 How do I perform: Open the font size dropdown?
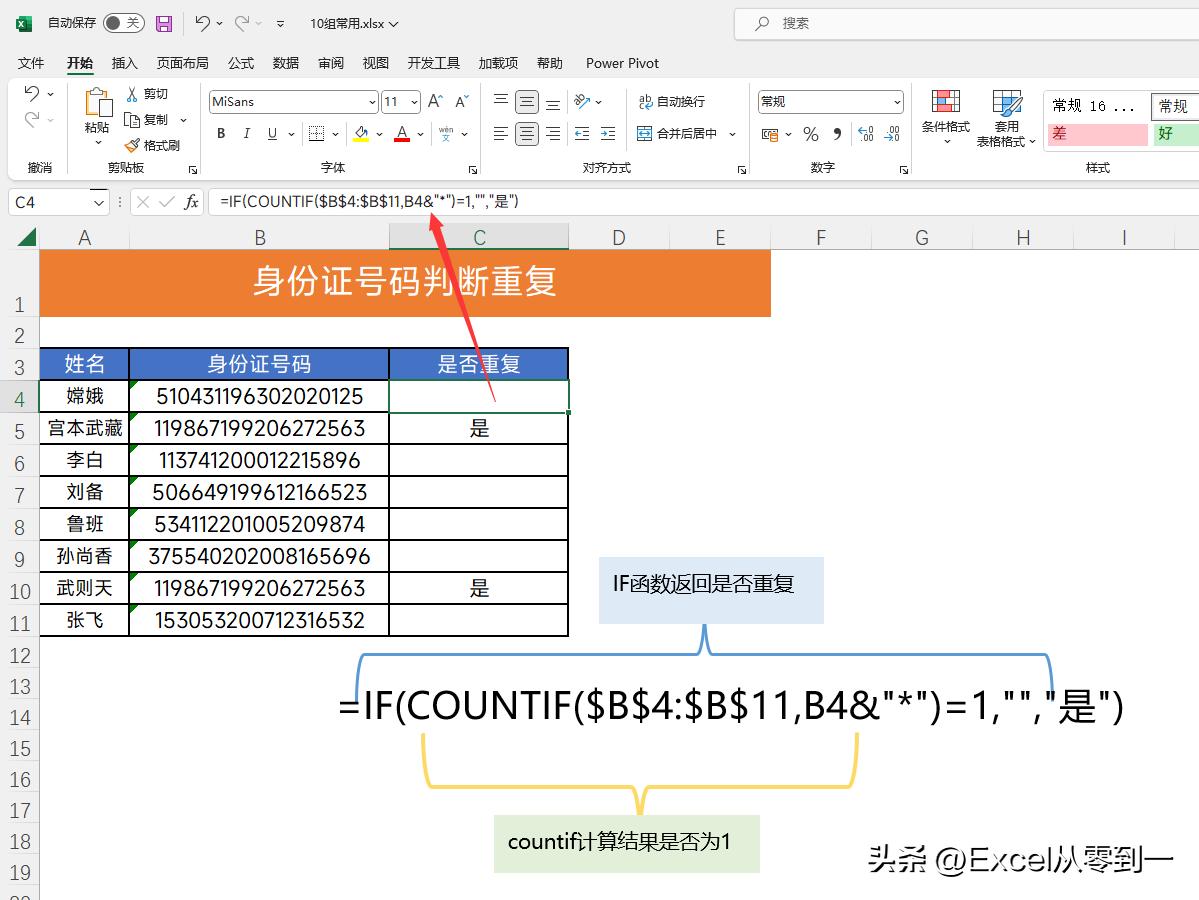tap(413, 101)
